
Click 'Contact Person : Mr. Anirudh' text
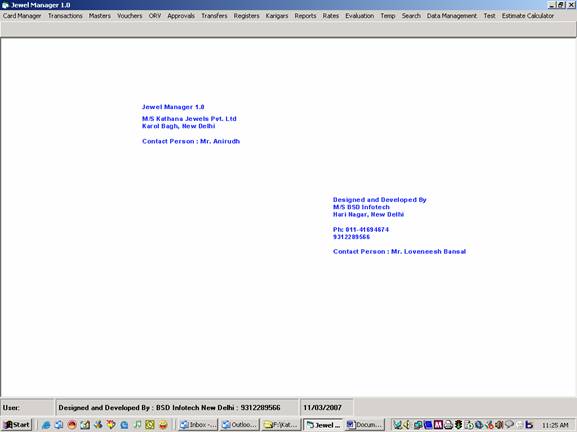coord(191,141)
